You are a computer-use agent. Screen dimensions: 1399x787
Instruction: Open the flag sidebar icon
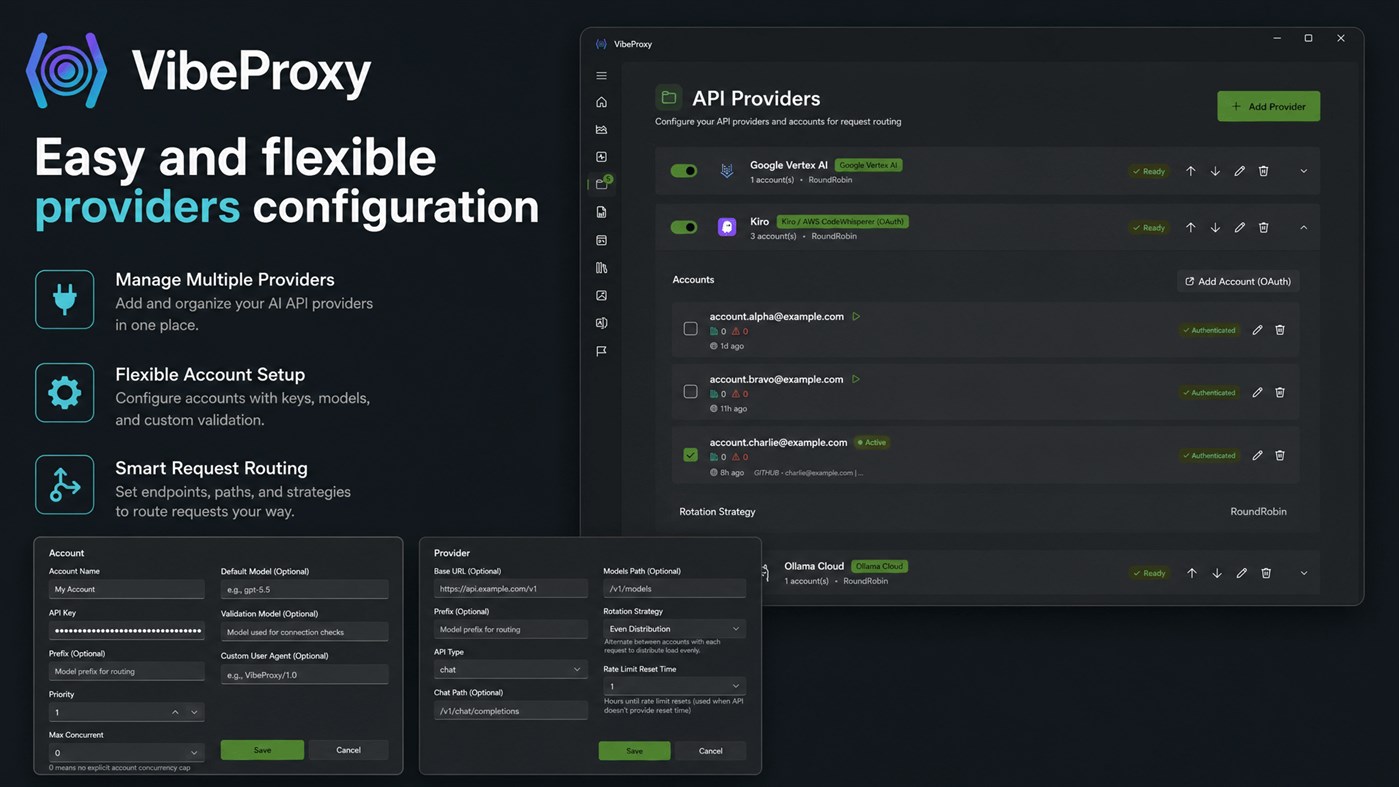pos(601,351)
